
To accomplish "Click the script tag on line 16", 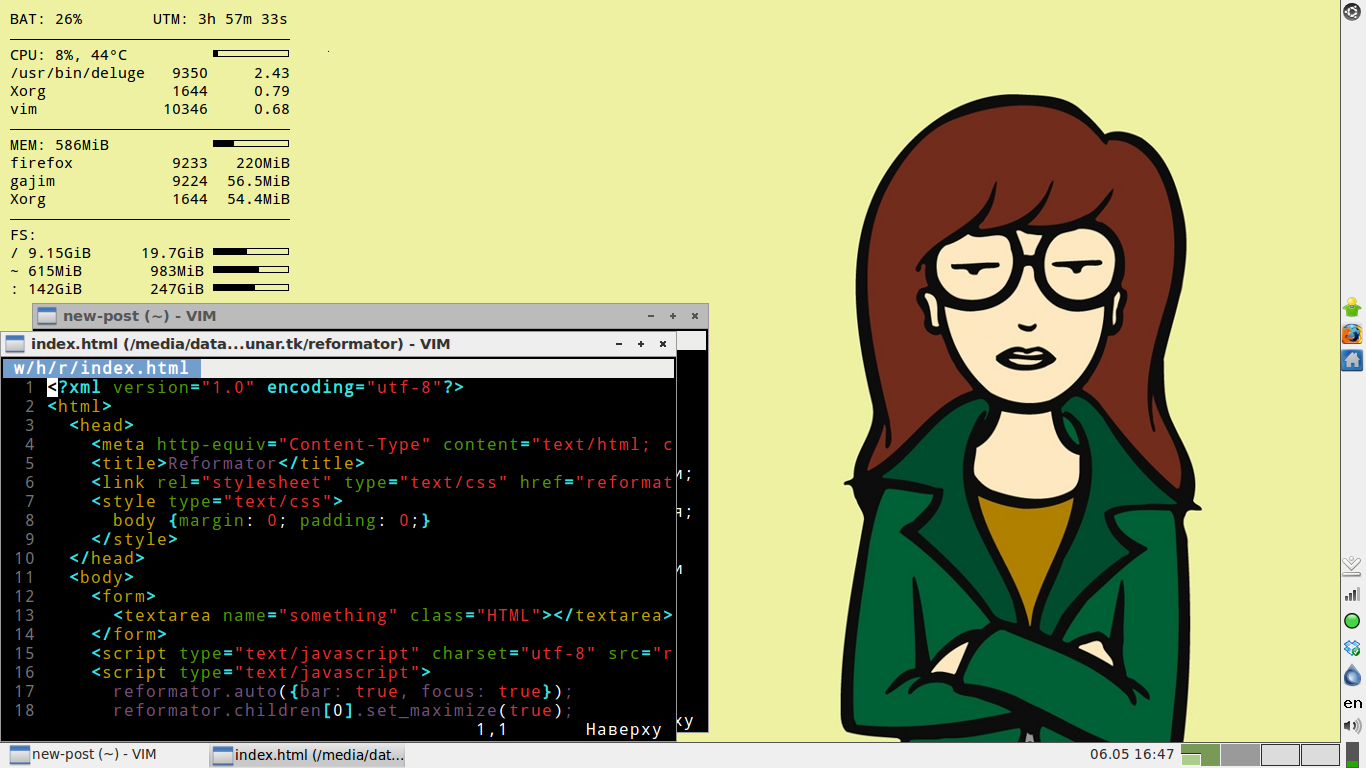I will [x=261, y=672].
